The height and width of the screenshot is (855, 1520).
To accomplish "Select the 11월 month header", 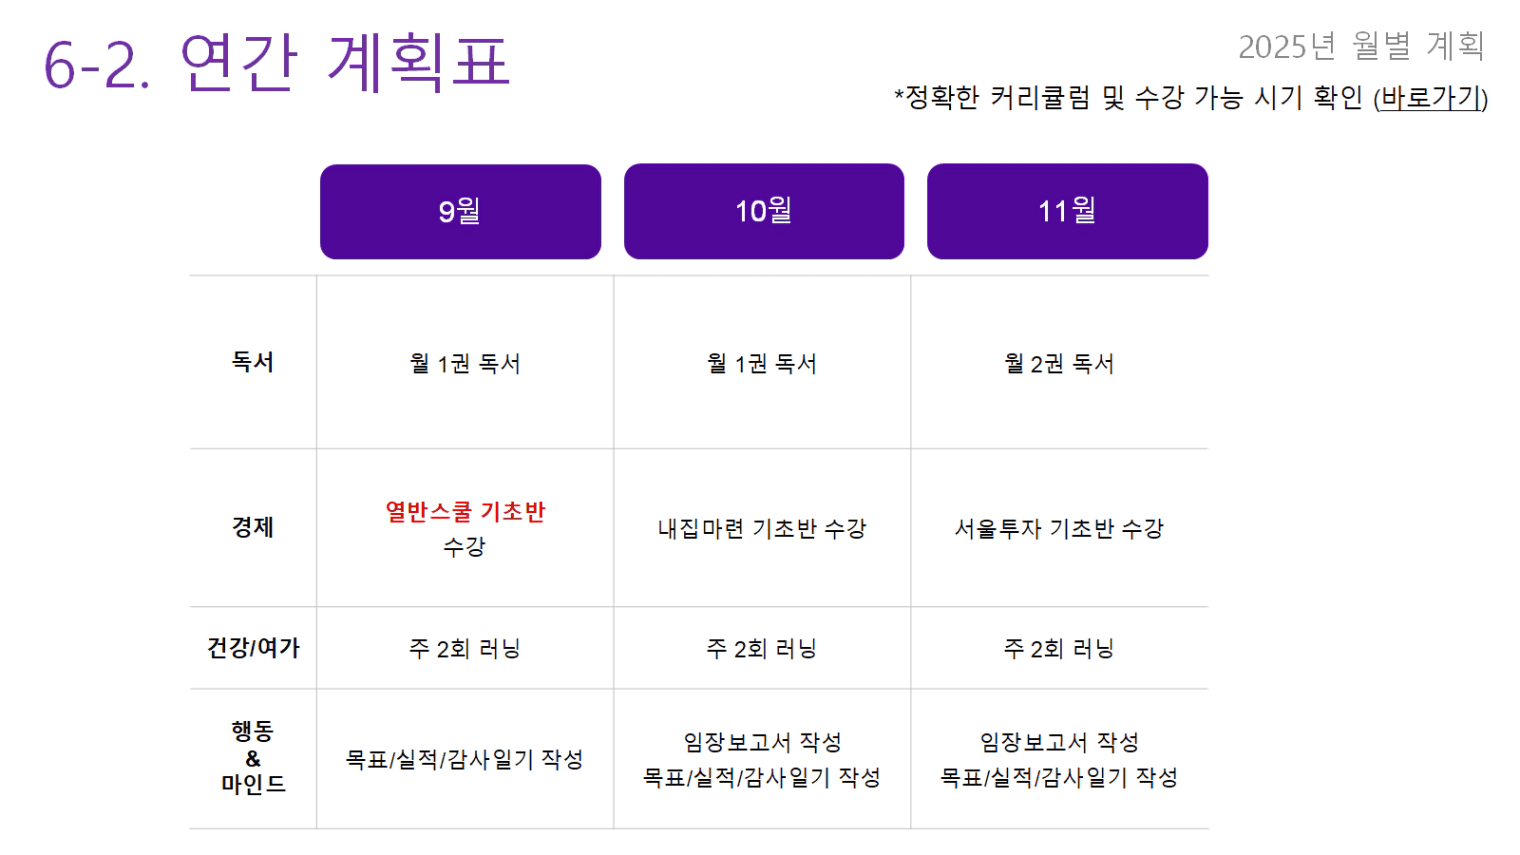I will point(1067,211).
